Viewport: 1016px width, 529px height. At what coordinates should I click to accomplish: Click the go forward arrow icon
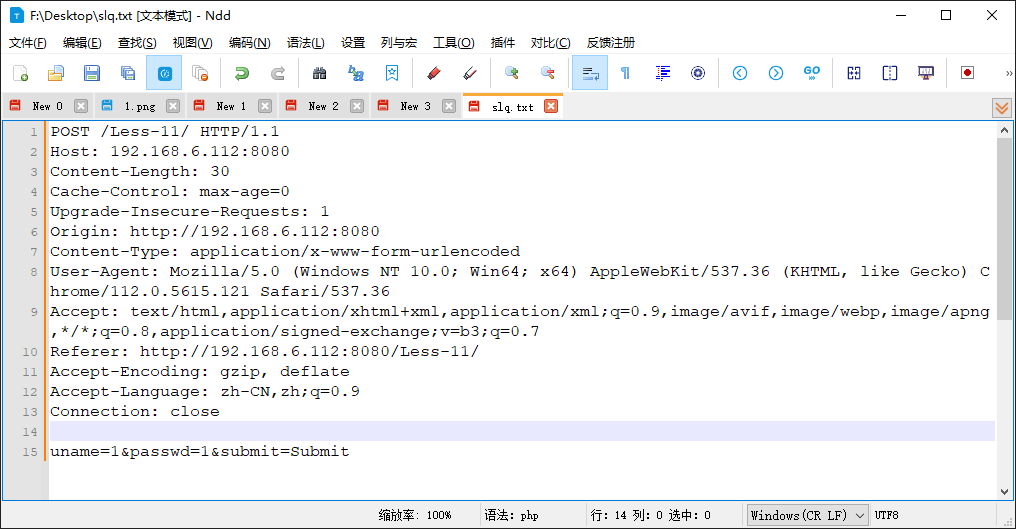(x=776, y=73)
